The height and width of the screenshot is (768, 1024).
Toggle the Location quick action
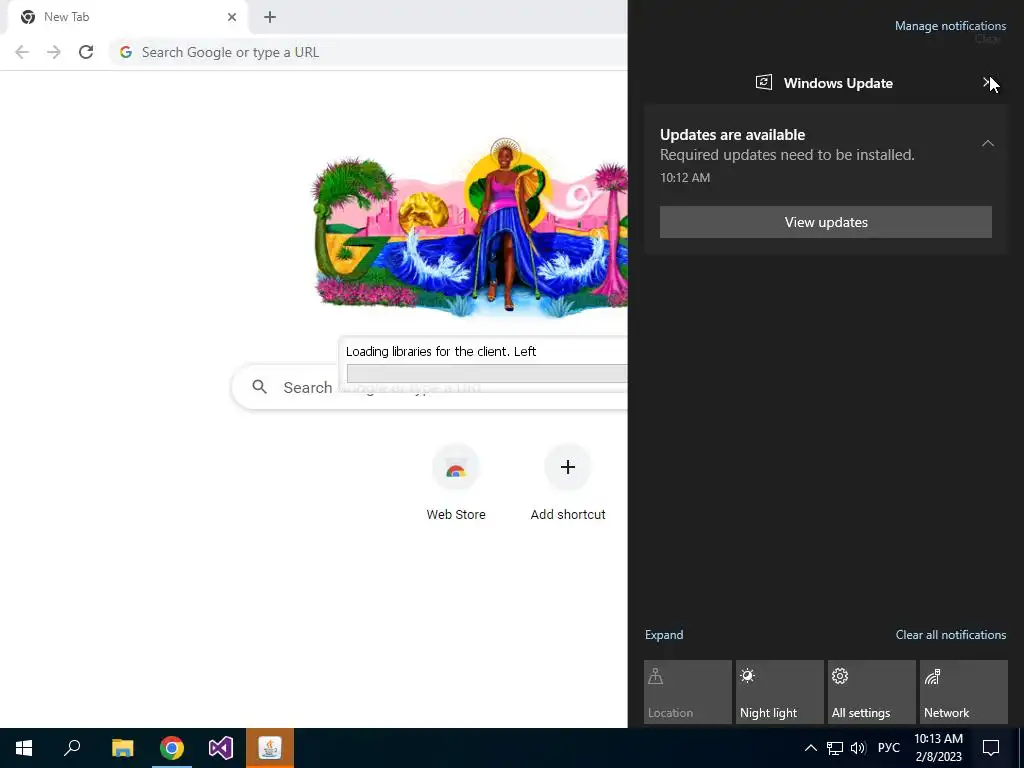[x=688, y=692]
